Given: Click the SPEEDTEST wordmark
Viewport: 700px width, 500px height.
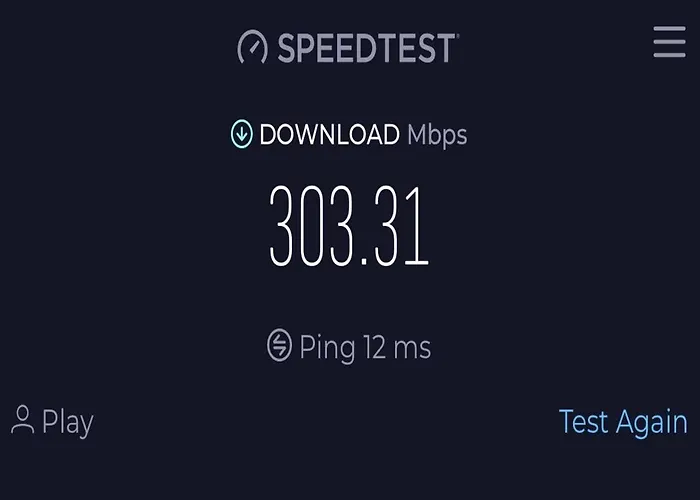Looking at the screenshot, I should pyautogui.click(x=367, y=48).
